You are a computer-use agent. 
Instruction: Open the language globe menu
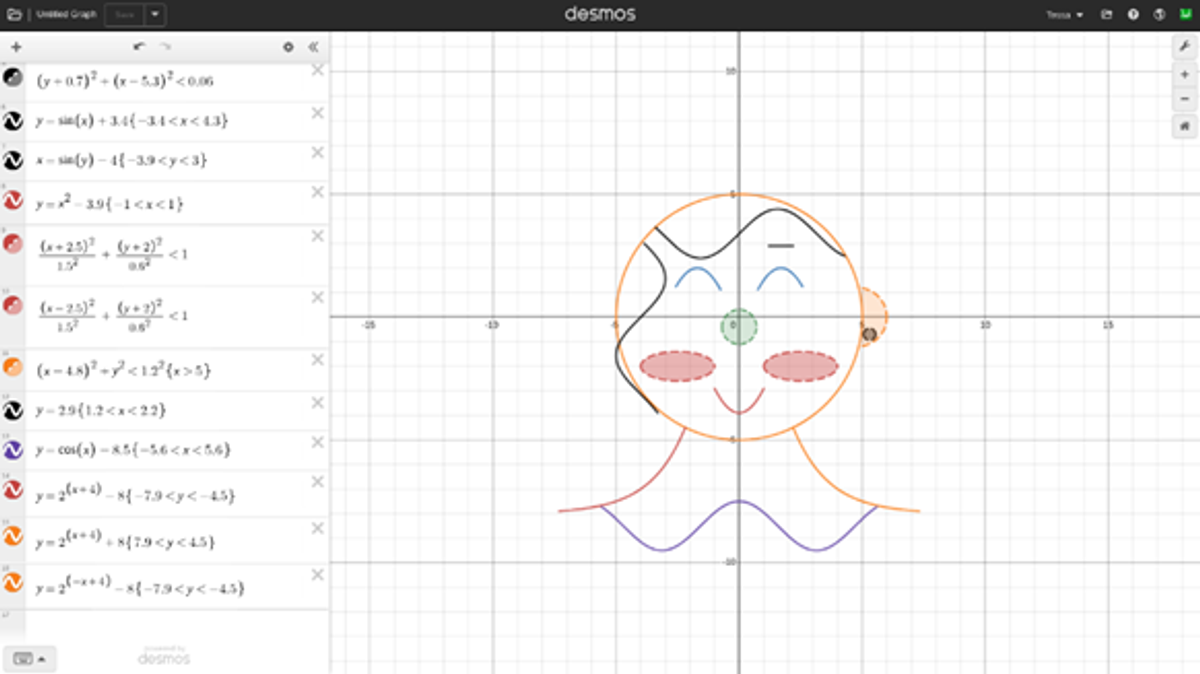1159,15
